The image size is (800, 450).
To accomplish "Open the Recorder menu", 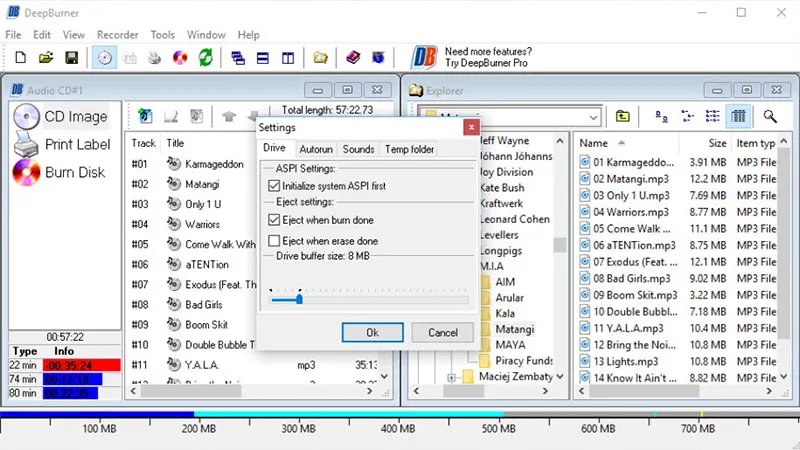I will 117,35.
